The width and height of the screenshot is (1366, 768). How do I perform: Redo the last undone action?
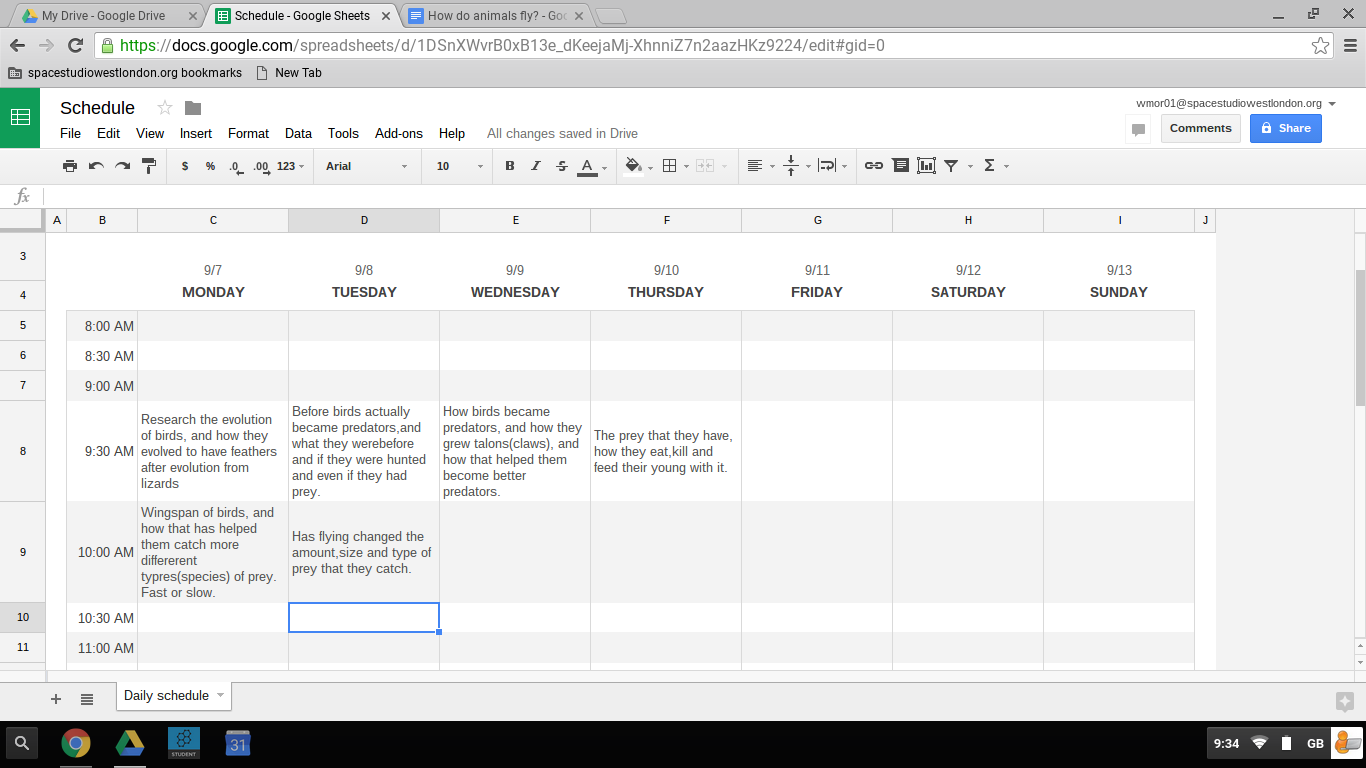122,166
